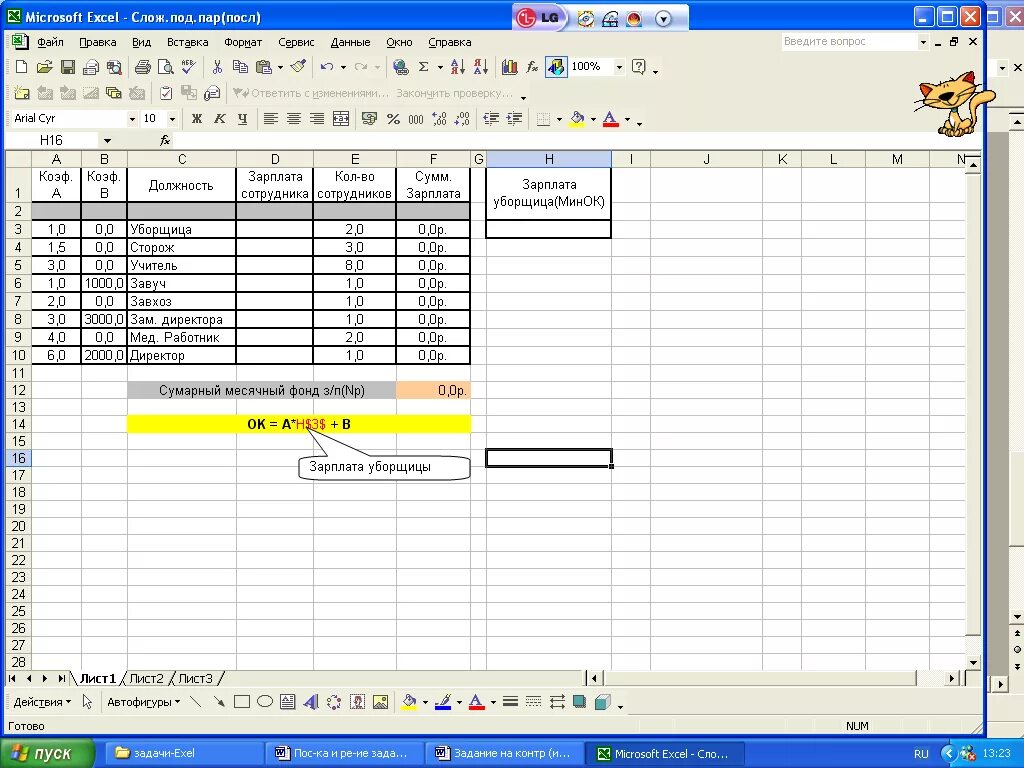Toggle underline formatting (Ч)
Screen dimensions: 1024x768
point(242,118)
